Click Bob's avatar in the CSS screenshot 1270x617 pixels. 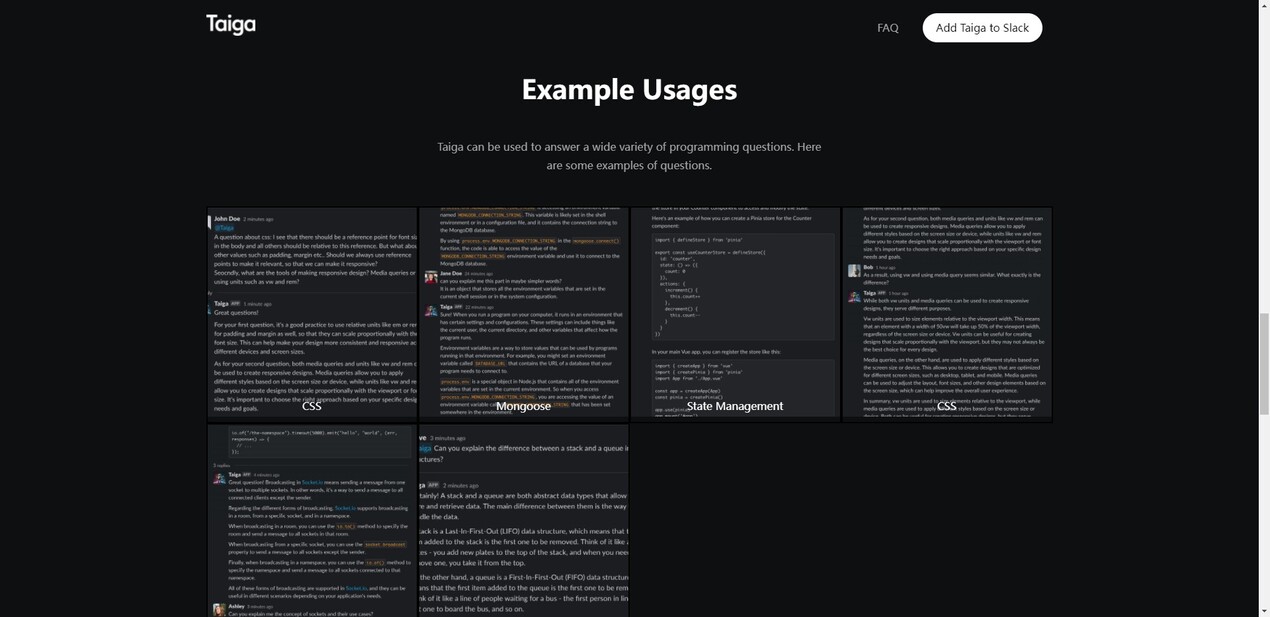click(x=854, y=270)
